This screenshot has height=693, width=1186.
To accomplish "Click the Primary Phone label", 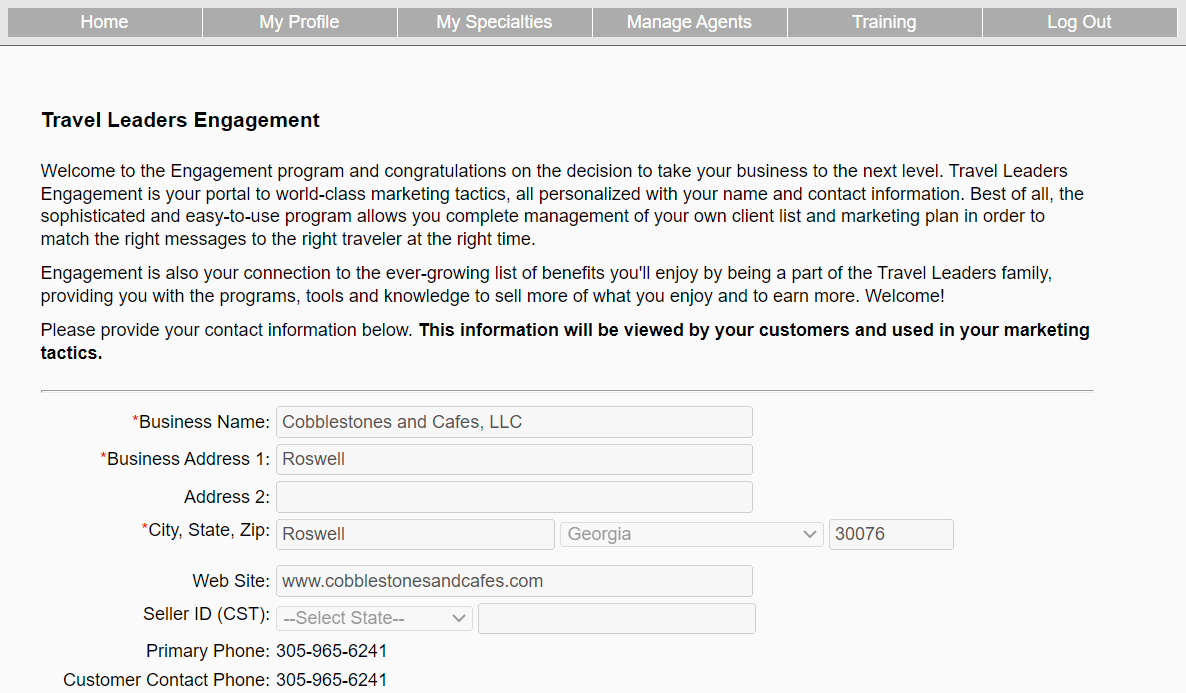I will (x=207, y=651).
